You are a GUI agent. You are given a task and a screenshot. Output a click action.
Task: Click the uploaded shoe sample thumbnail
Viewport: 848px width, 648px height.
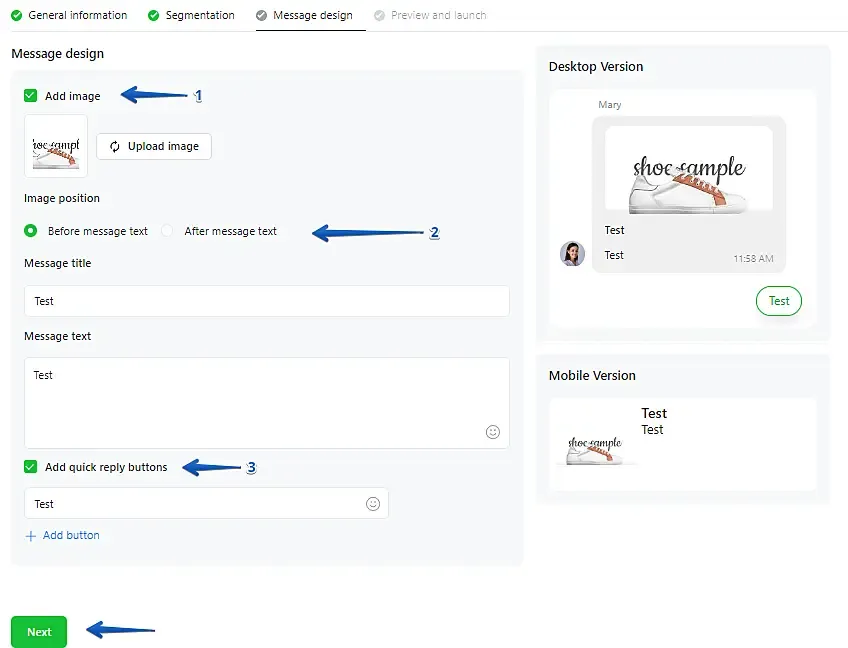coord(56,146)
